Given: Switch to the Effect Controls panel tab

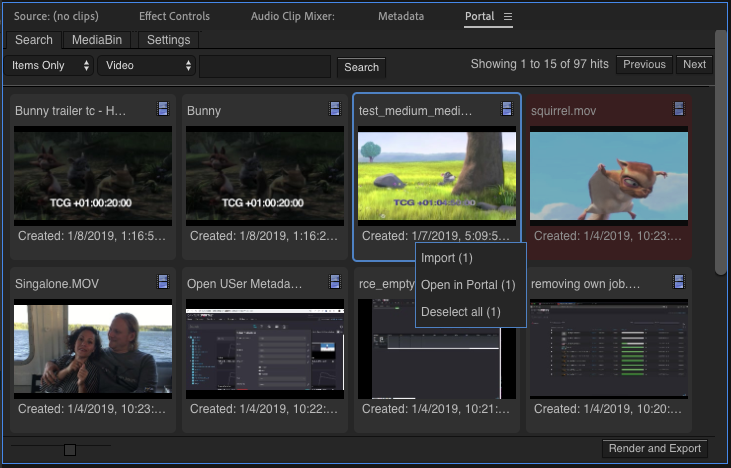Looking at the screenshot, I should (174, 16).
